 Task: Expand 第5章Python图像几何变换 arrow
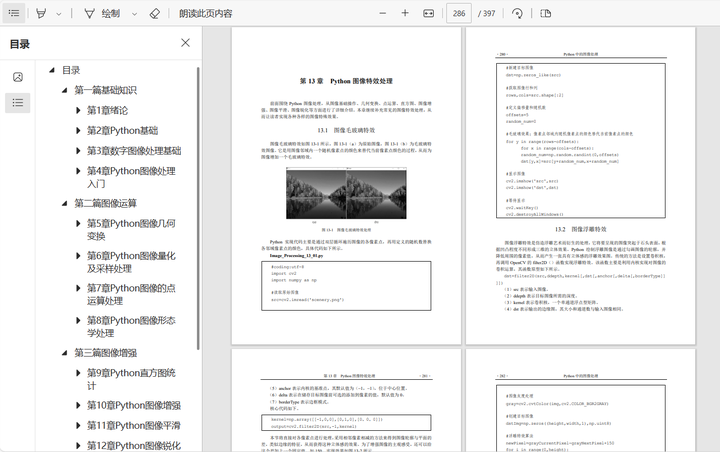(x=78, y=223)
